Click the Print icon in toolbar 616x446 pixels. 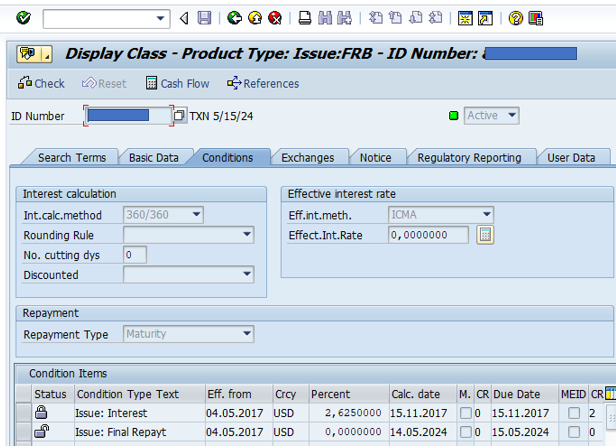(x=305, y=18)
